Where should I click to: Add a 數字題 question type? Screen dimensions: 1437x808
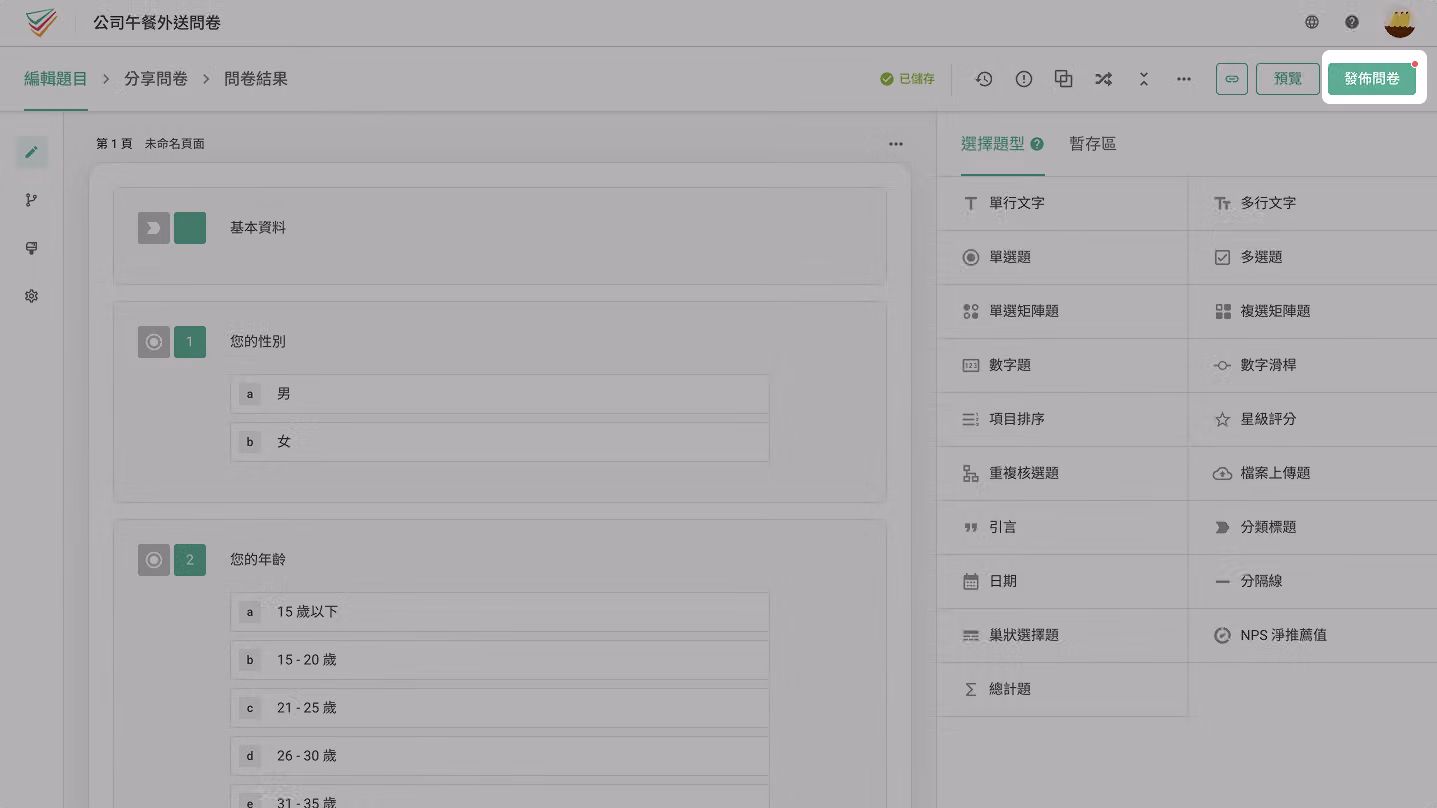point(1062,365)
